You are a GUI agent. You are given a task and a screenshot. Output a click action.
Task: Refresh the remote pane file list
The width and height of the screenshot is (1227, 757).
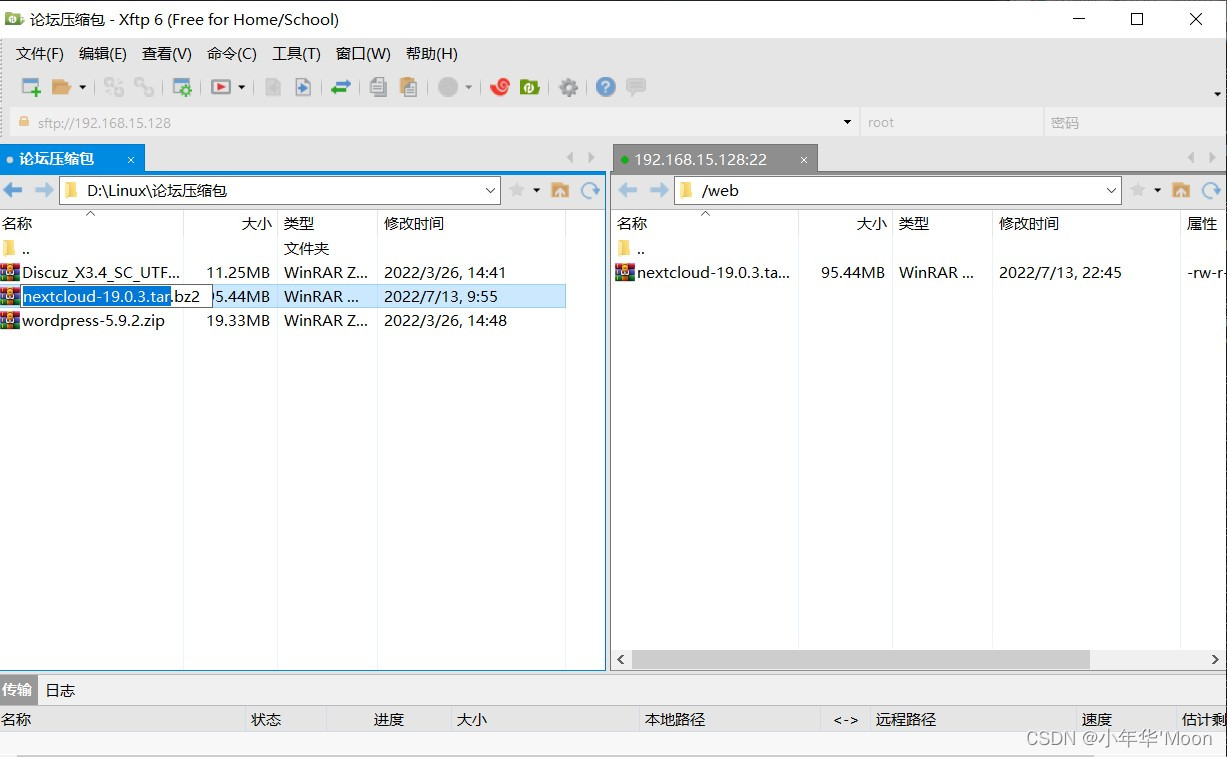[x=1211, y=190]
